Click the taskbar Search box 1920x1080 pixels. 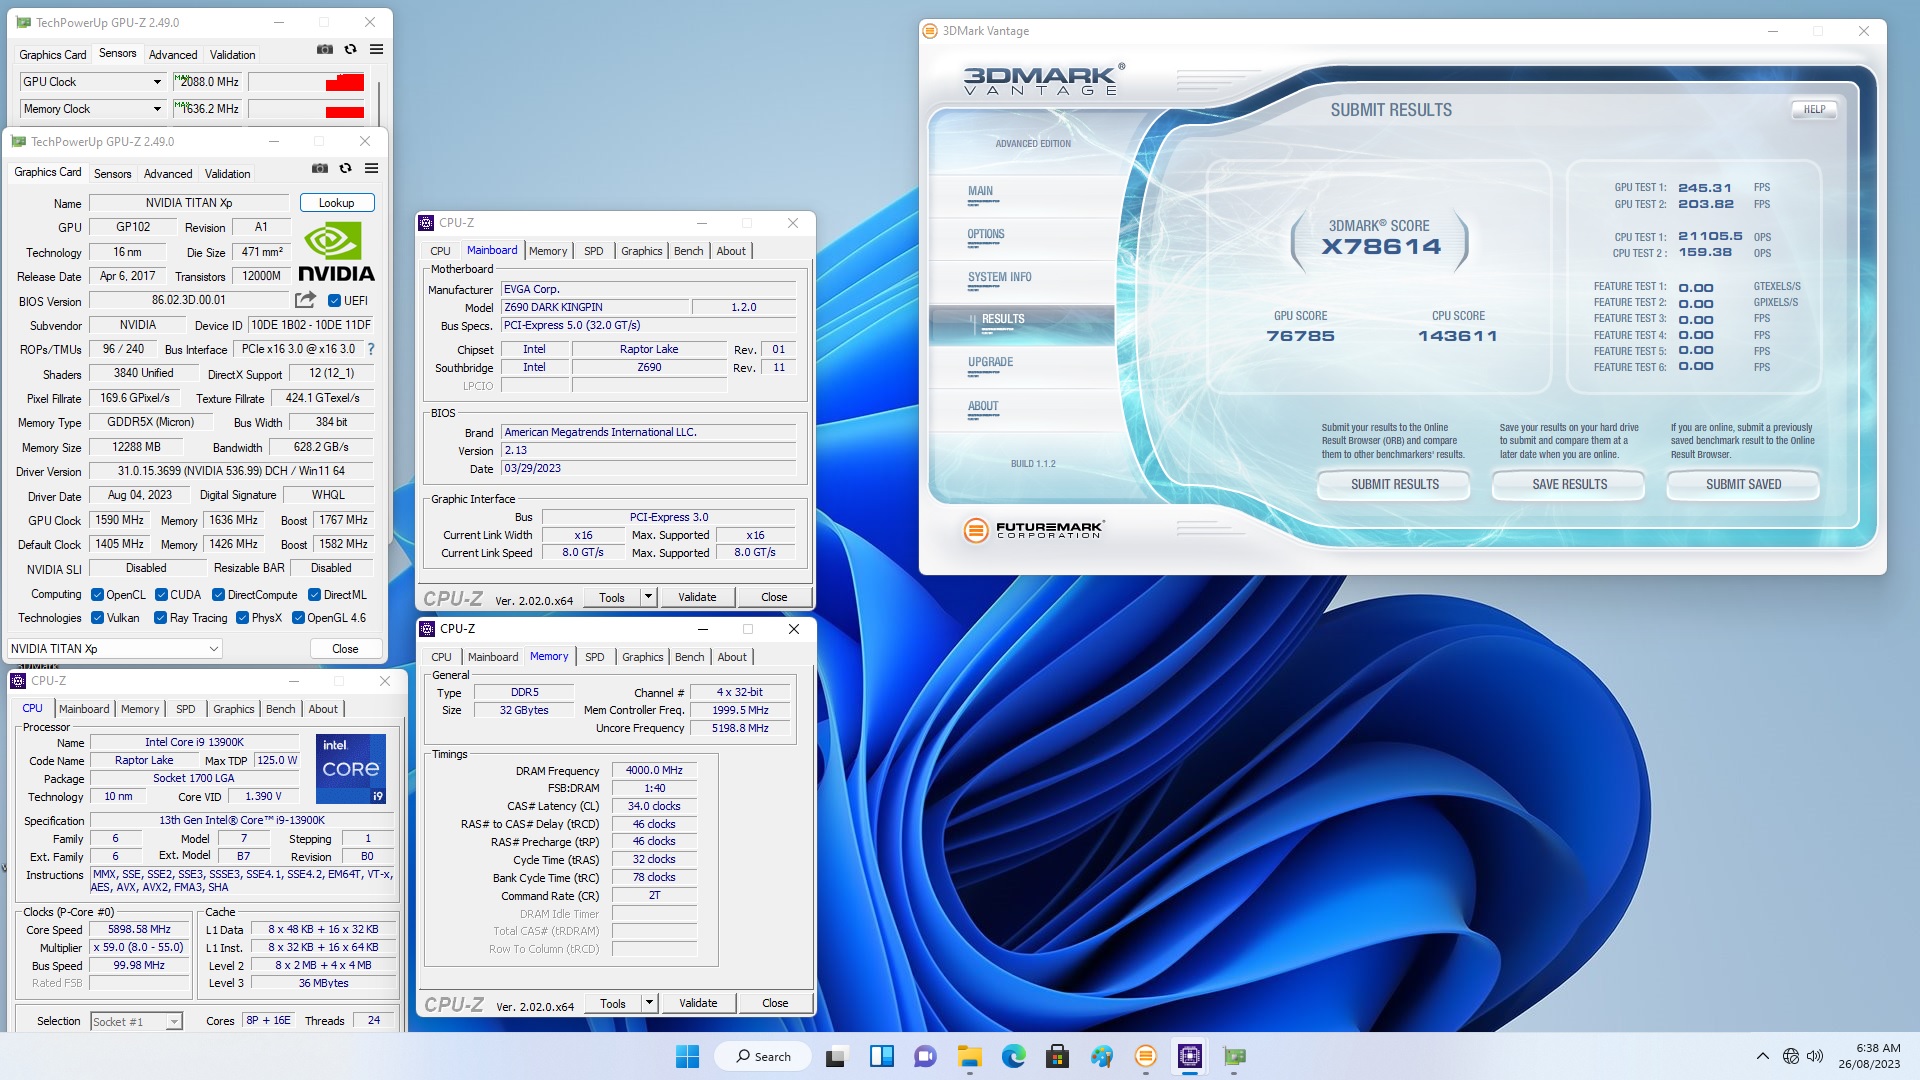pos(763,1056)
